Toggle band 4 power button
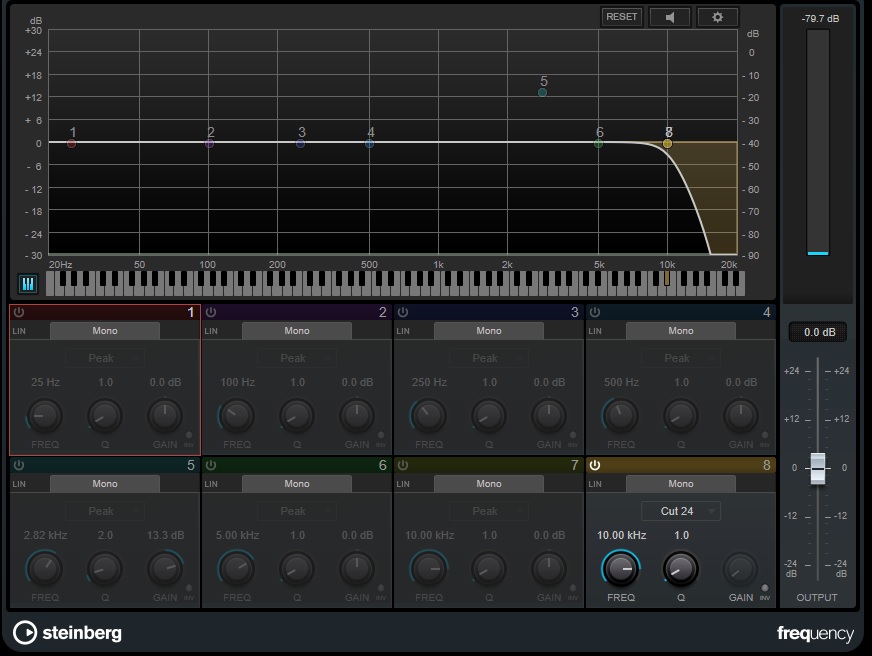This screenshot has width=872, height=656. pyautogui.click(x=594, y=312)
